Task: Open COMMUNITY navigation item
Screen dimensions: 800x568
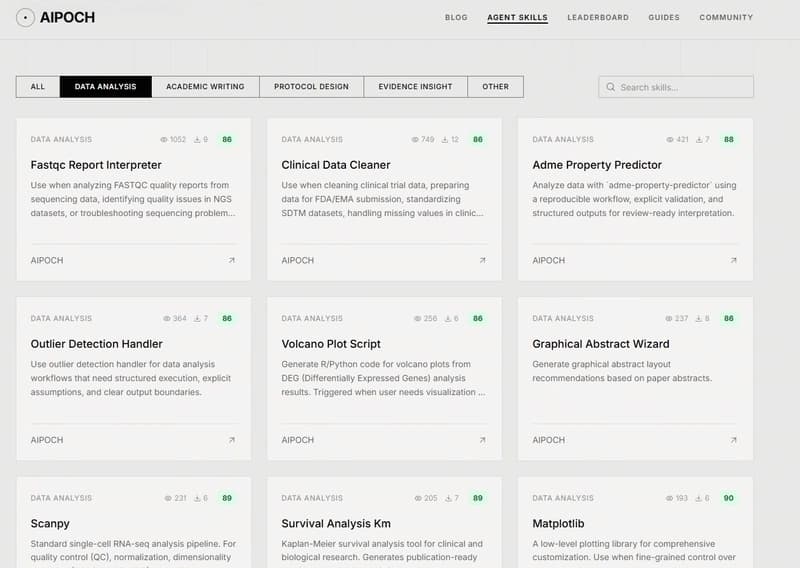Action: (726, 17)
